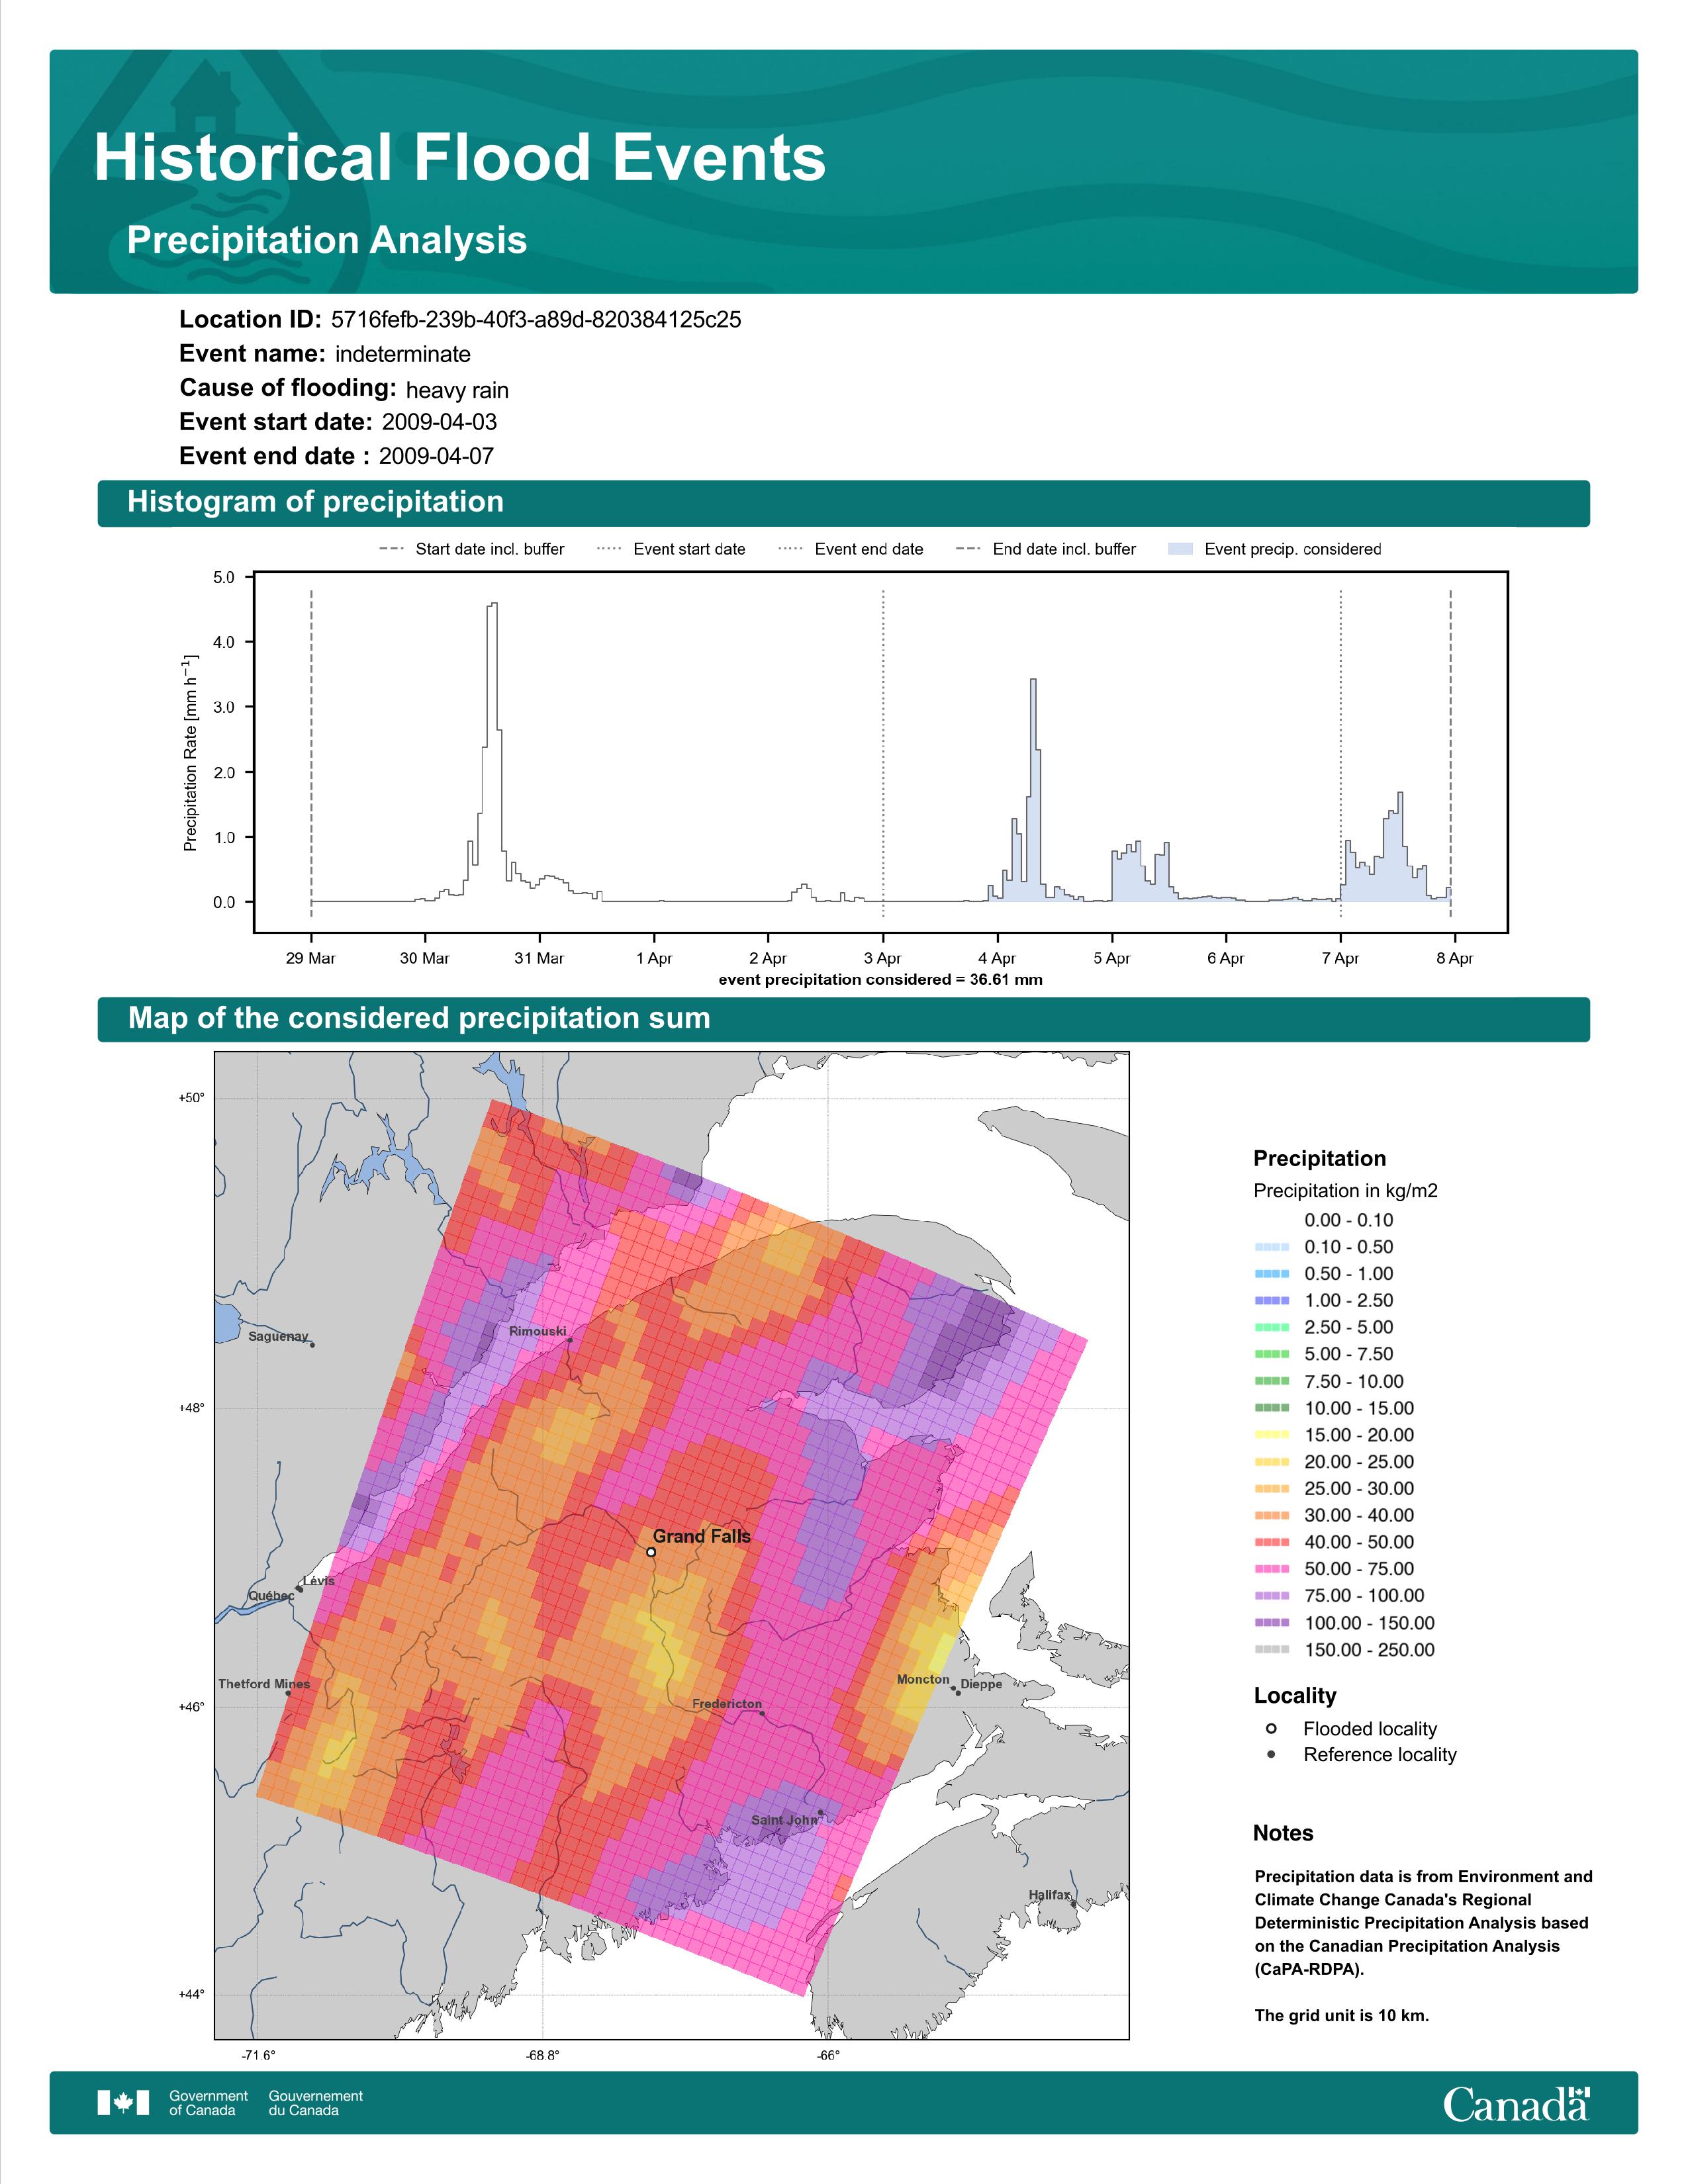Click the Map of the considered precipitation sum header
1688x2184 pixels.
(x=843, y=1019)
